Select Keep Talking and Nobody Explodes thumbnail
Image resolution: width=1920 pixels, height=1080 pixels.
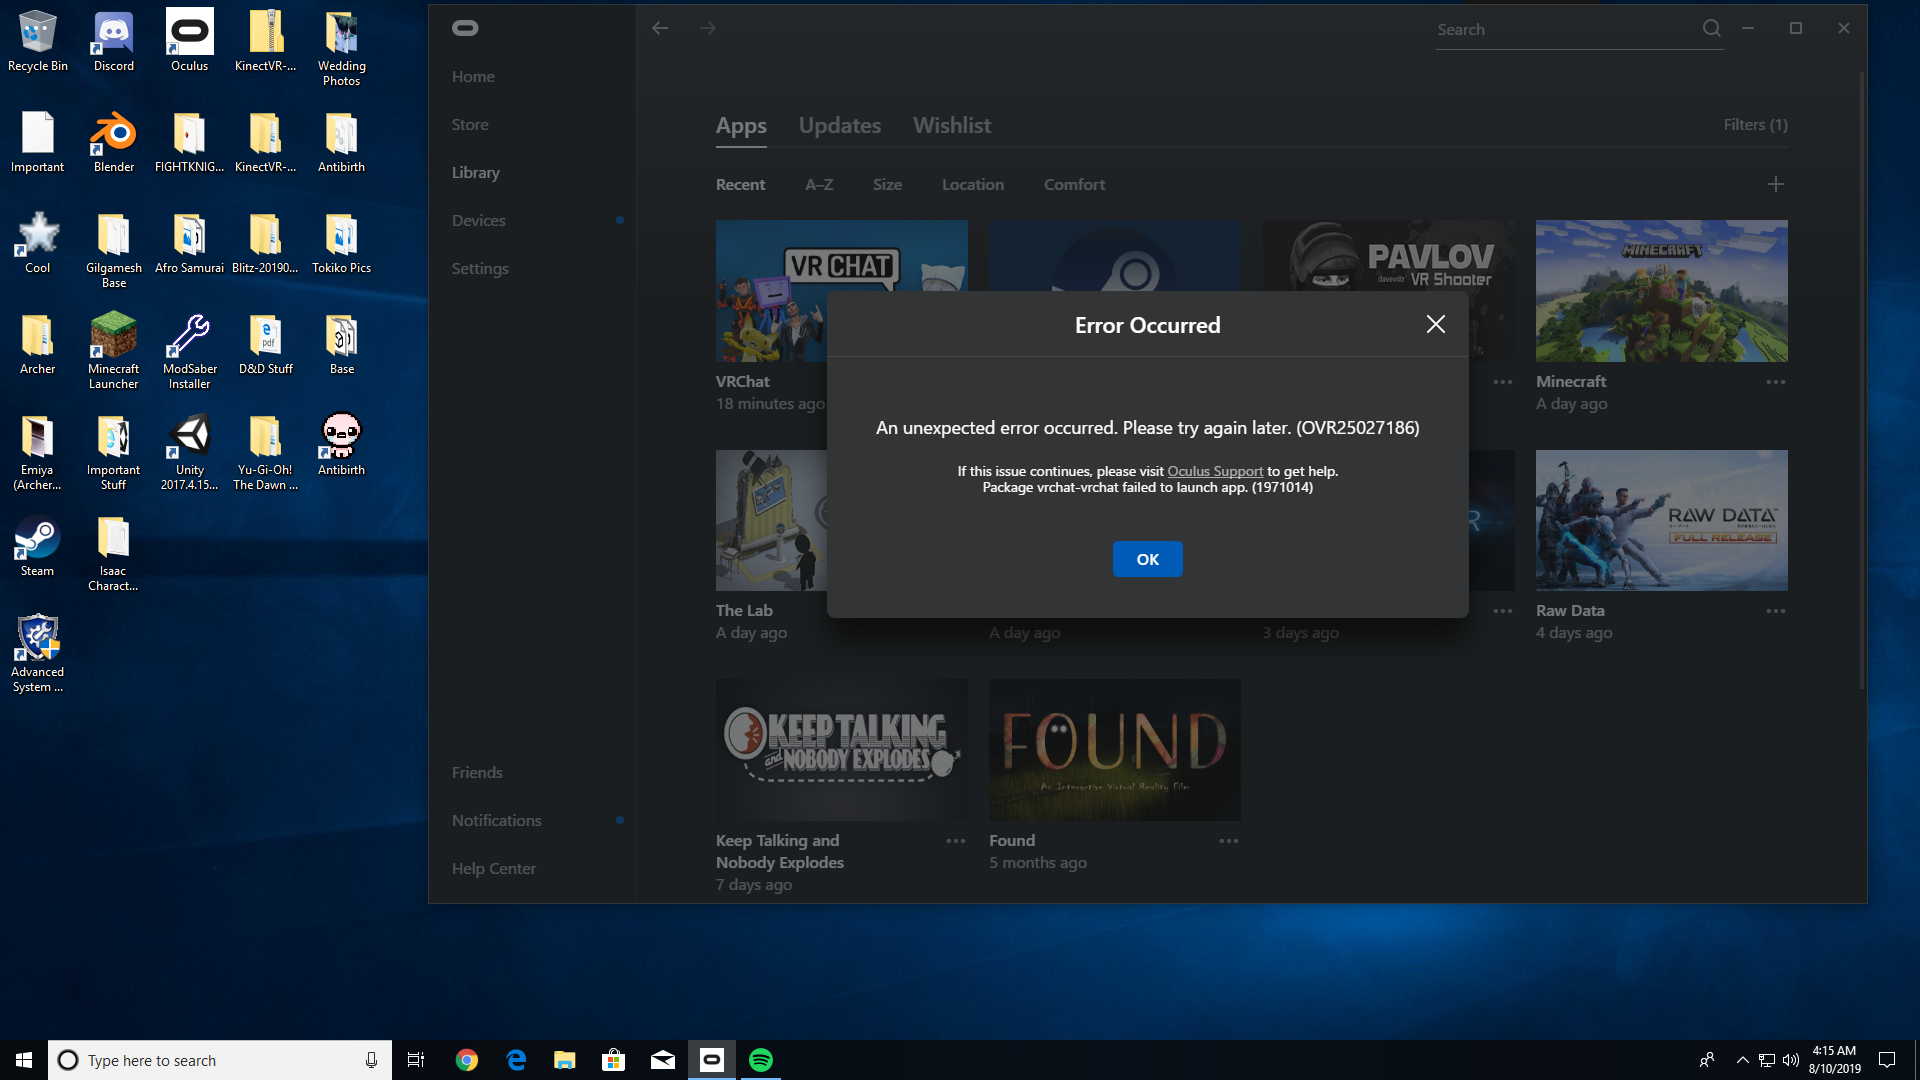pyautogui.click(x=842, y=750)
